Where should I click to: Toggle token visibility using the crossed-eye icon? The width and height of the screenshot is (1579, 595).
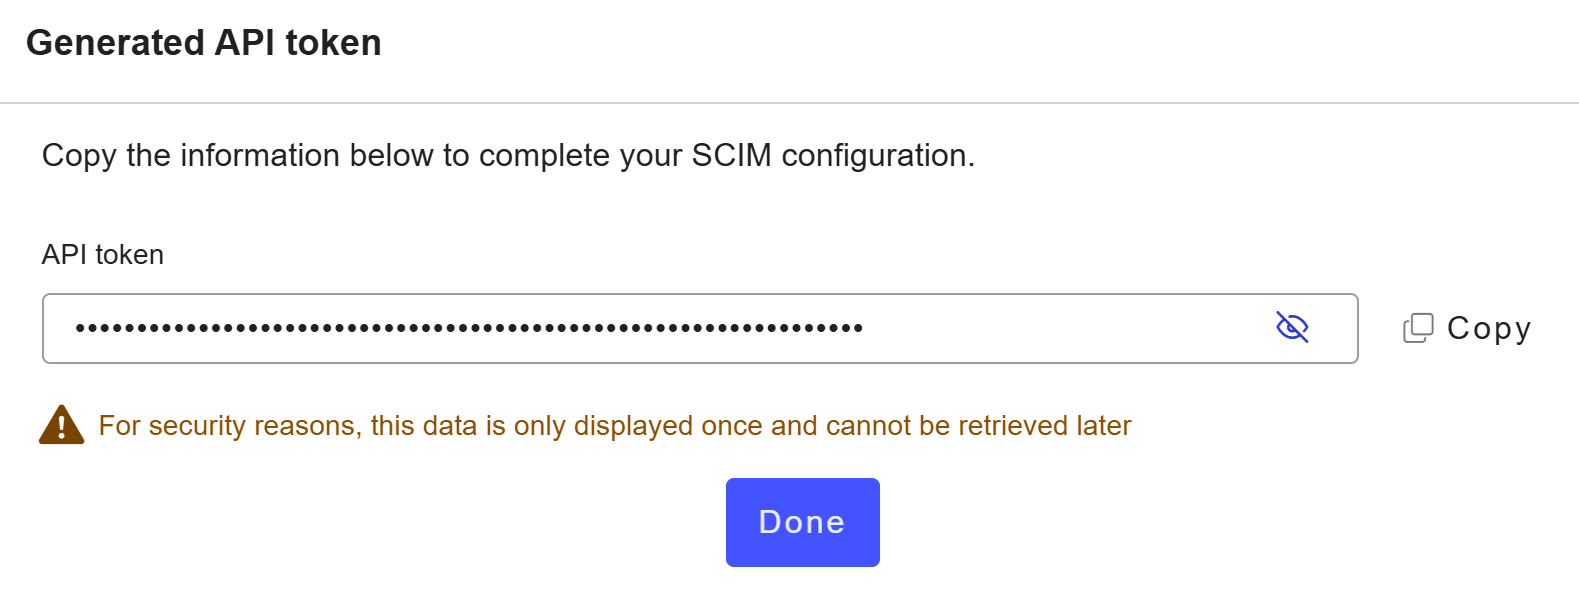(1292, 327)
